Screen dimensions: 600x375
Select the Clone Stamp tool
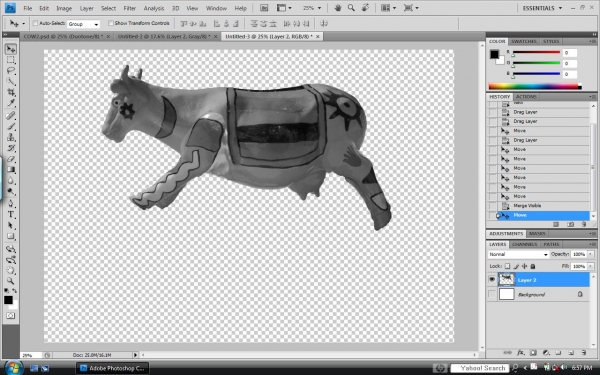click(x=11, y=137)
